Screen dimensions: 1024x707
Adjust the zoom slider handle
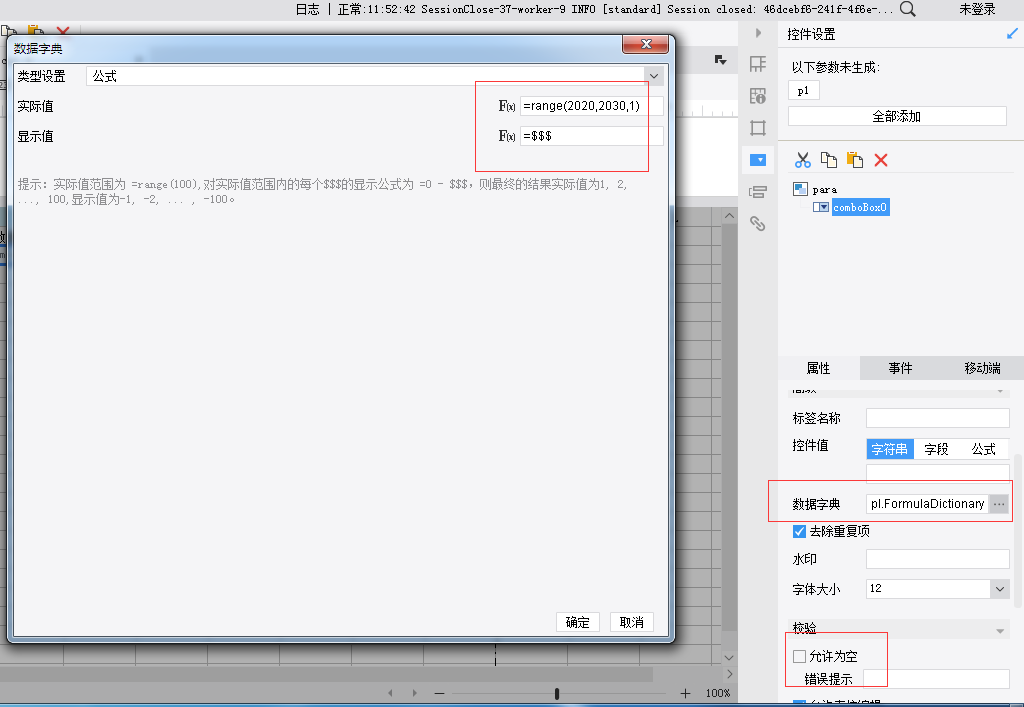click(x=556, y=693)
